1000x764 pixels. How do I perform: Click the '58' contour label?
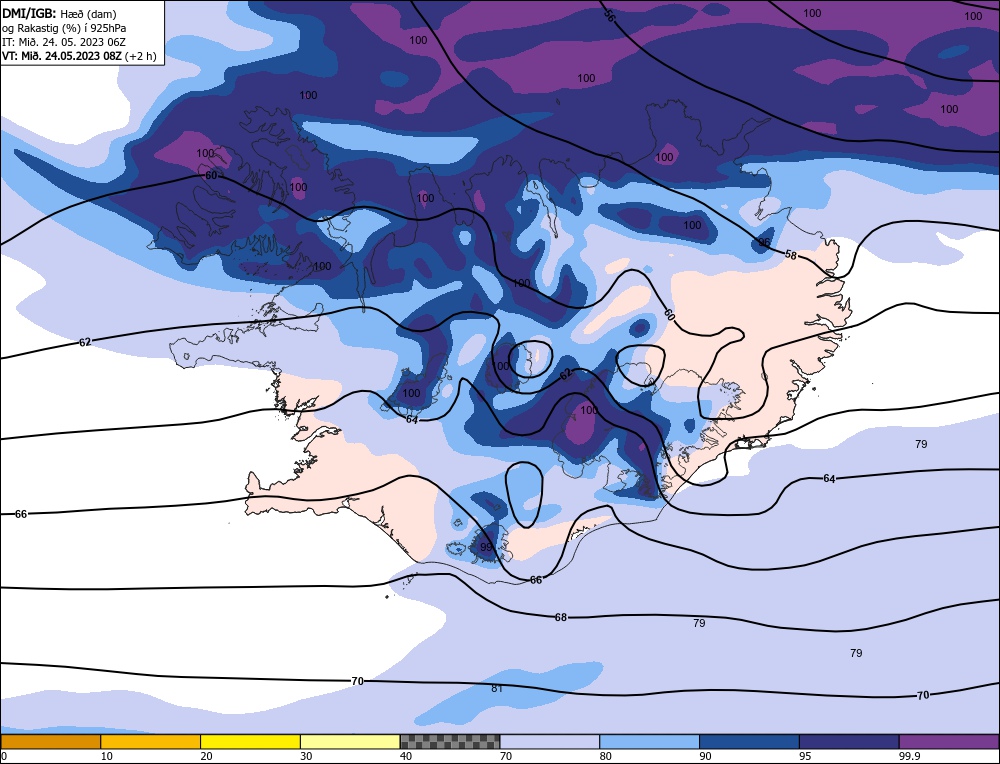click(x=791, y=255)
